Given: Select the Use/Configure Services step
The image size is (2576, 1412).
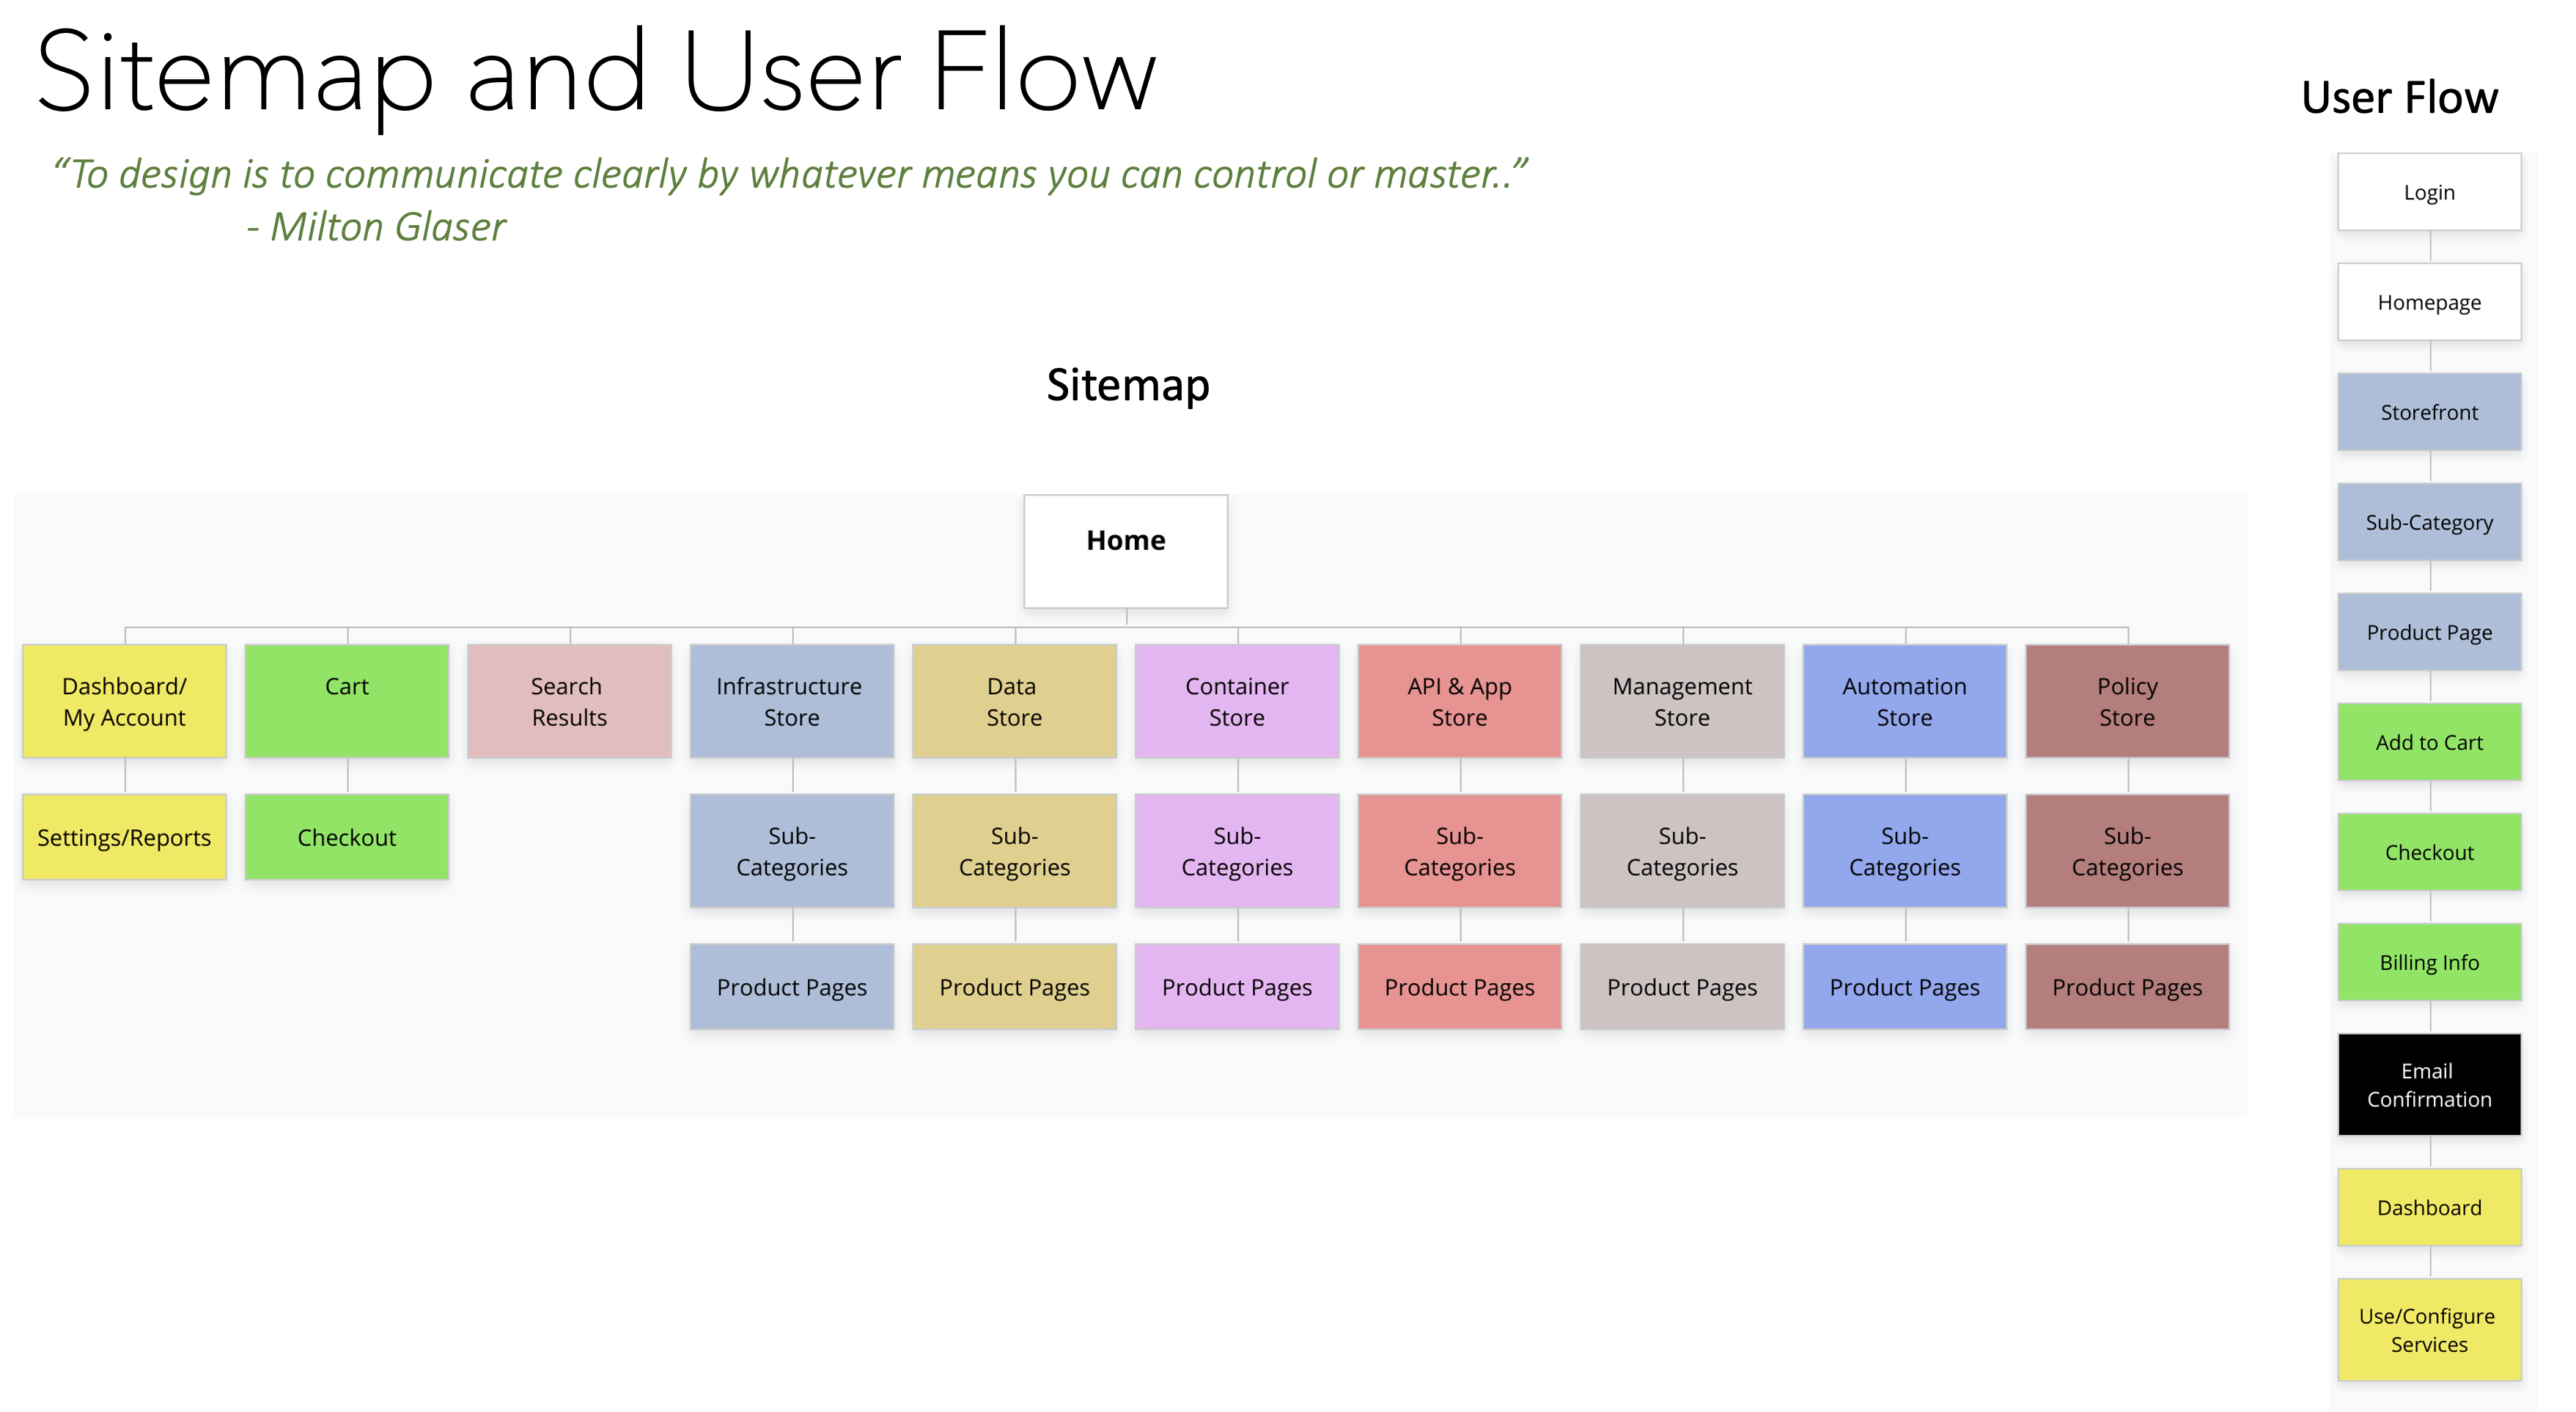Looking at the screenshot, I should [x=2429, y=1329].
